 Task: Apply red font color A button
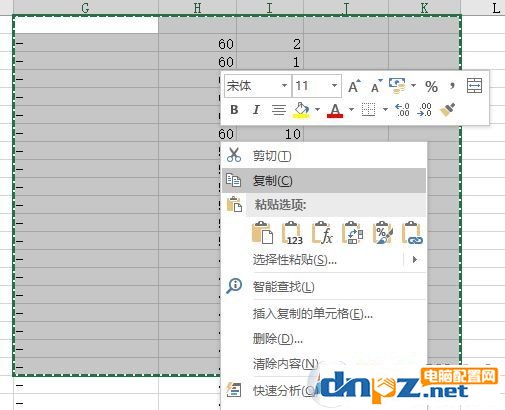[335, 110]
